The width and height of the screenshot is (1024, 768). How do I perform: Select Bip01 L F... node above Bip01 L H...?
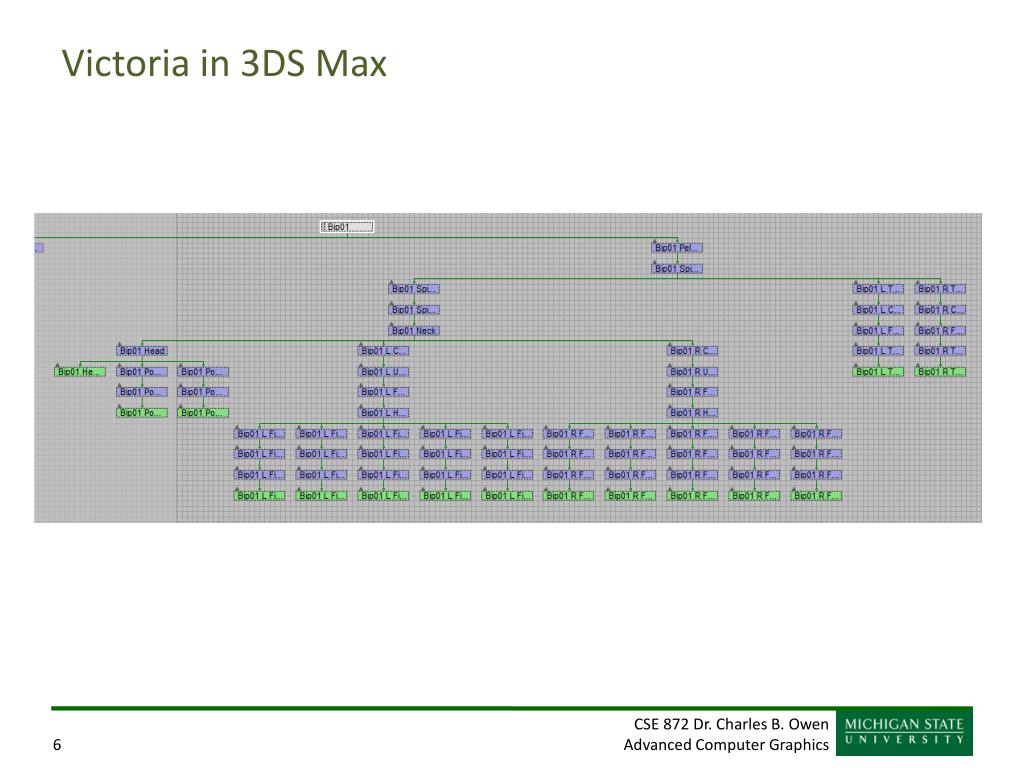[383, 392]
